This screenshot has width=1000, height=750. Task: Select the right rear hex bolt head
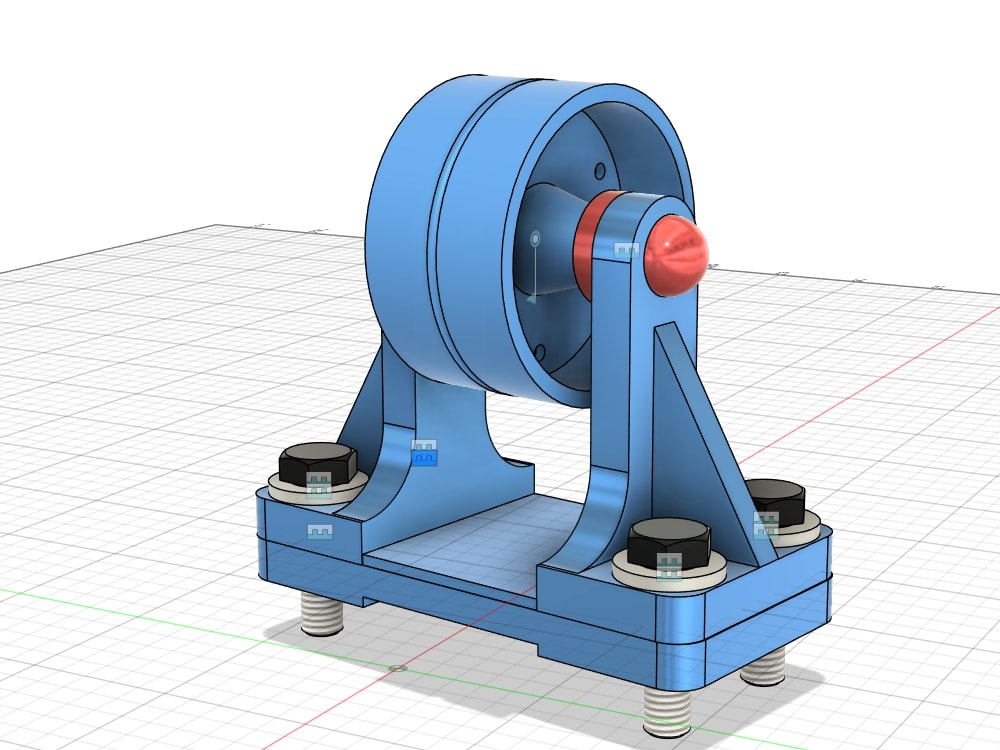pos(778,497)
